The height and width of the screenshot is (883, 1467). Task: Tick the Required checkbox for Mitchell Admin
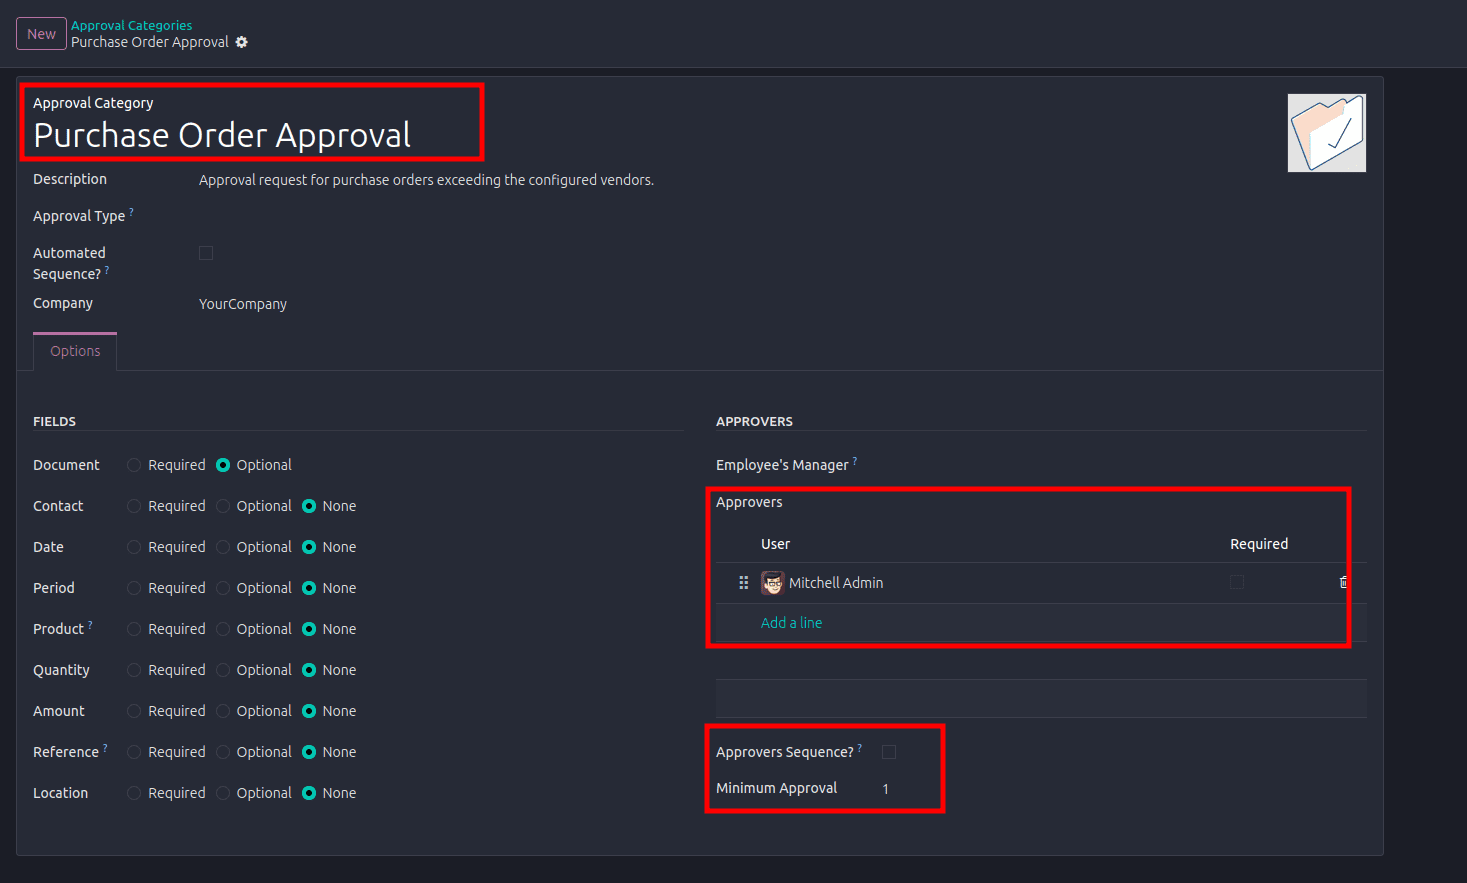1237,582
